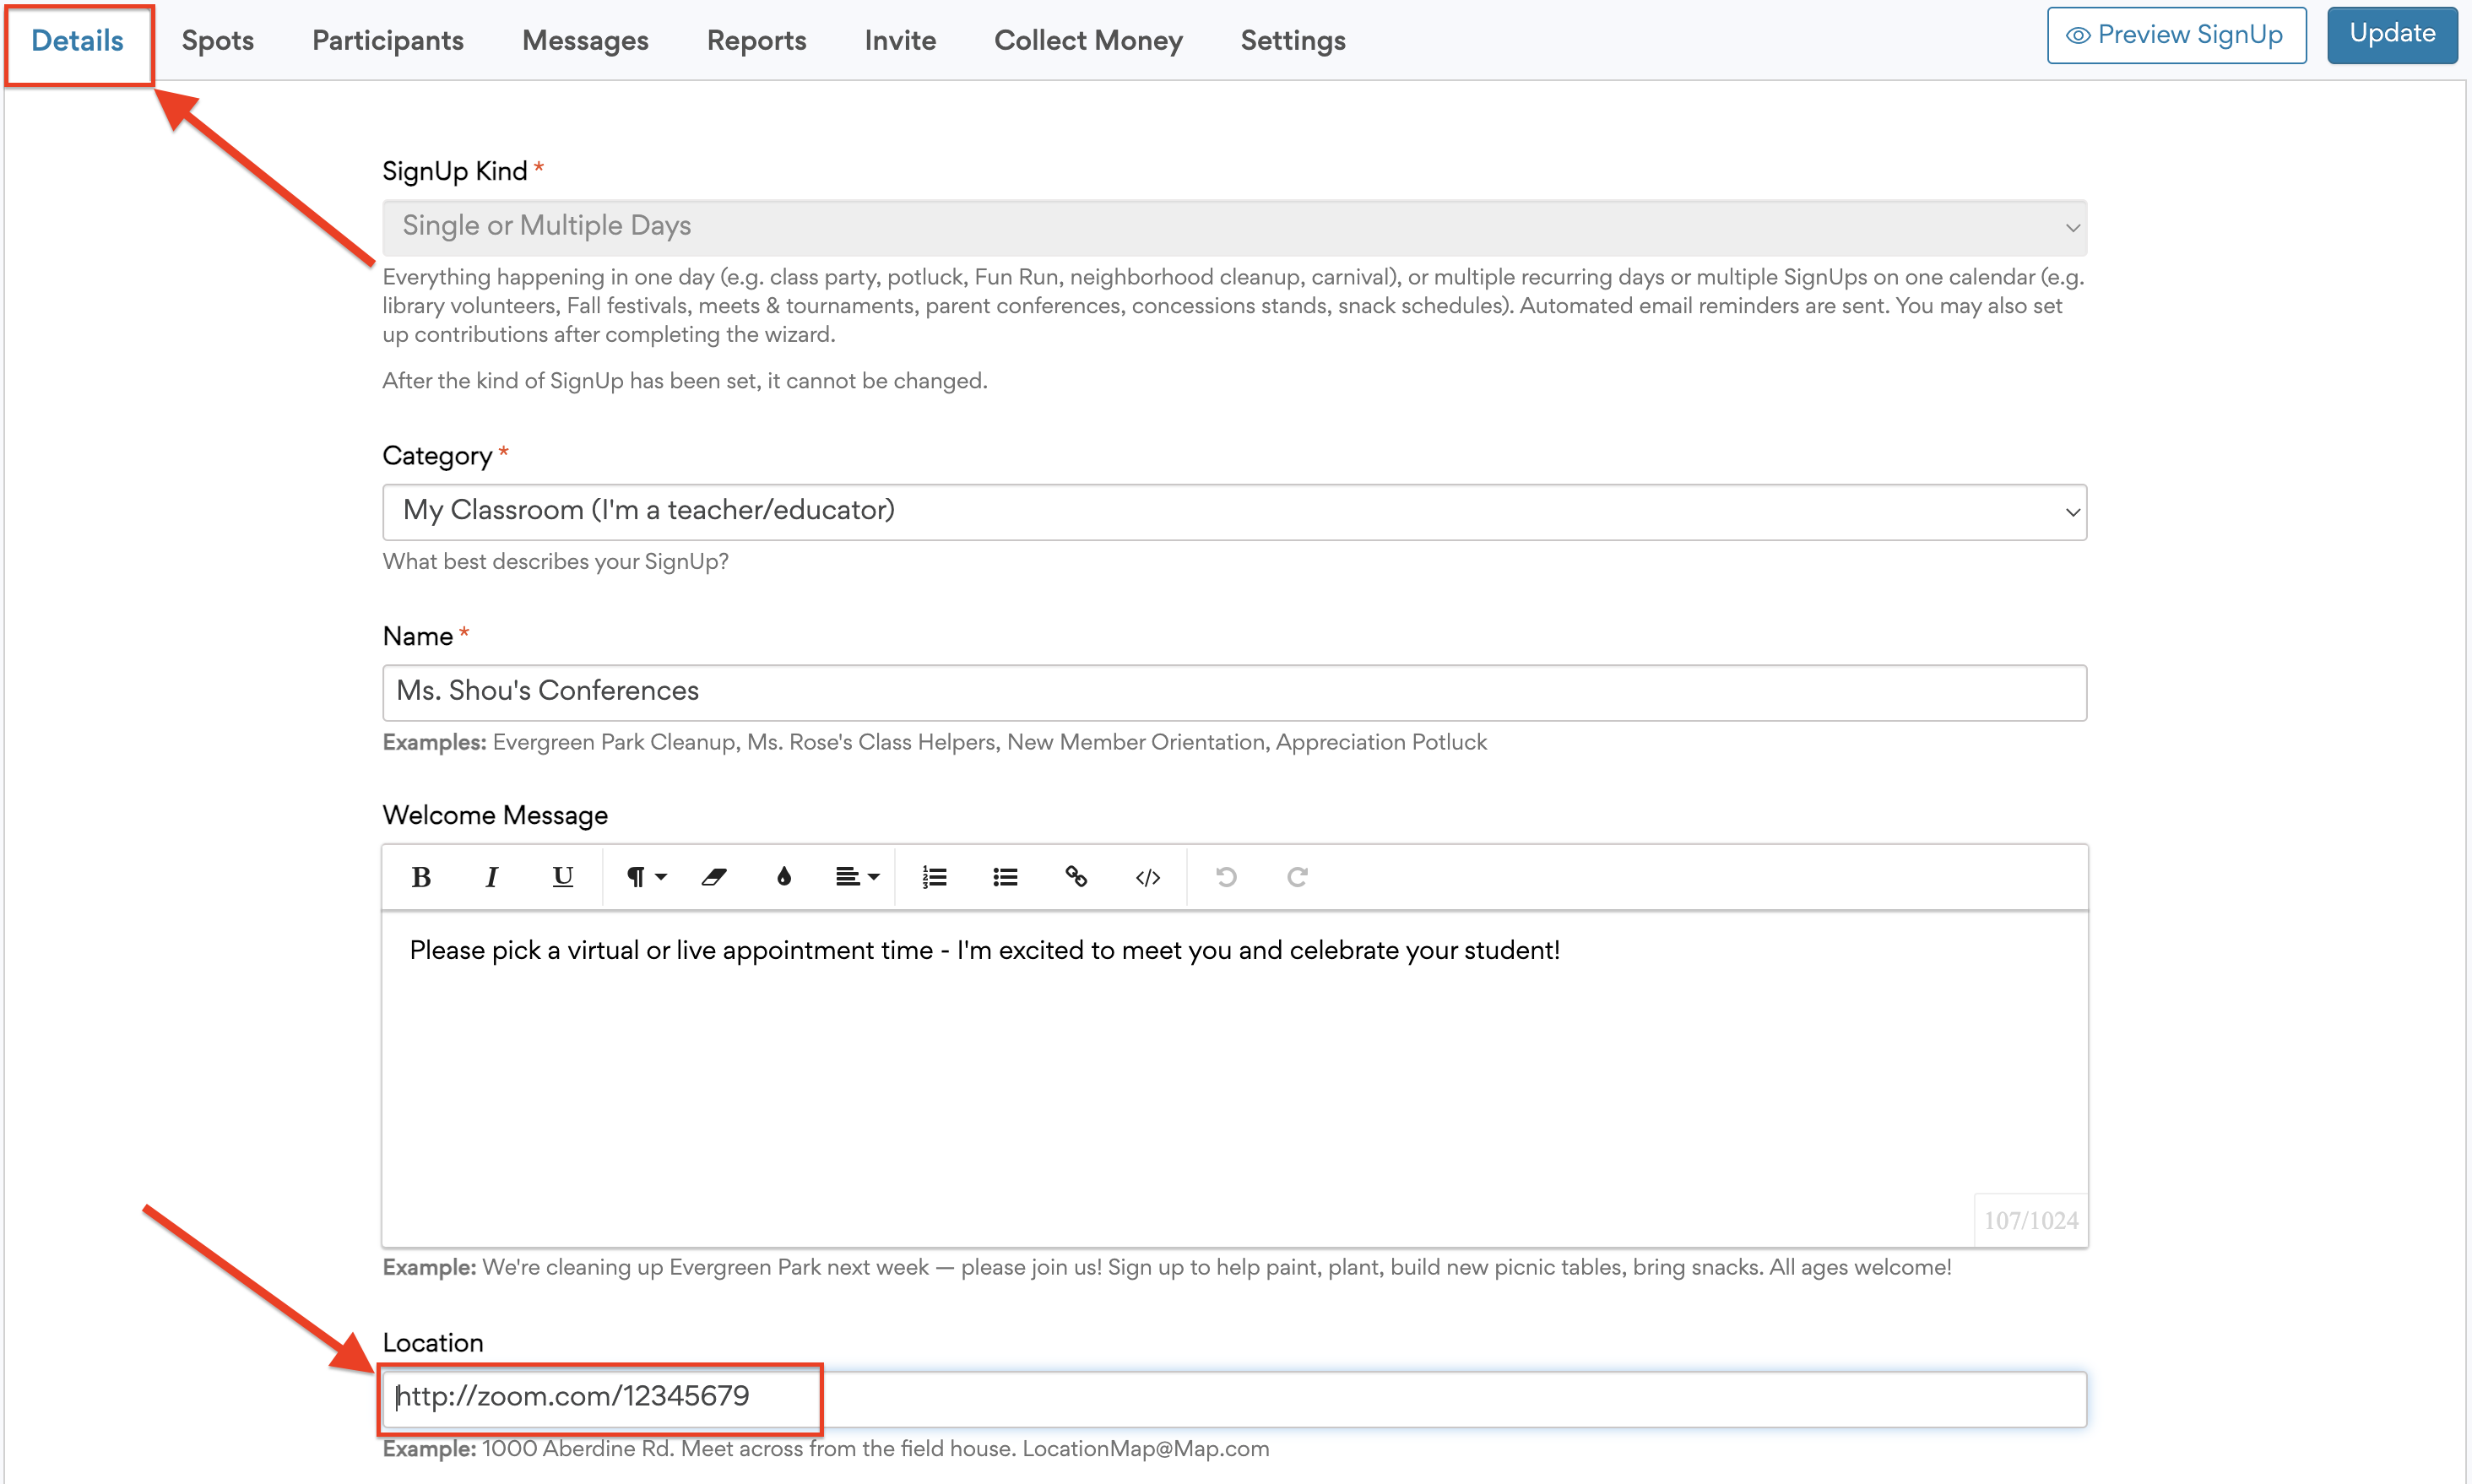Open the text color droplet picker

[784, 877]
